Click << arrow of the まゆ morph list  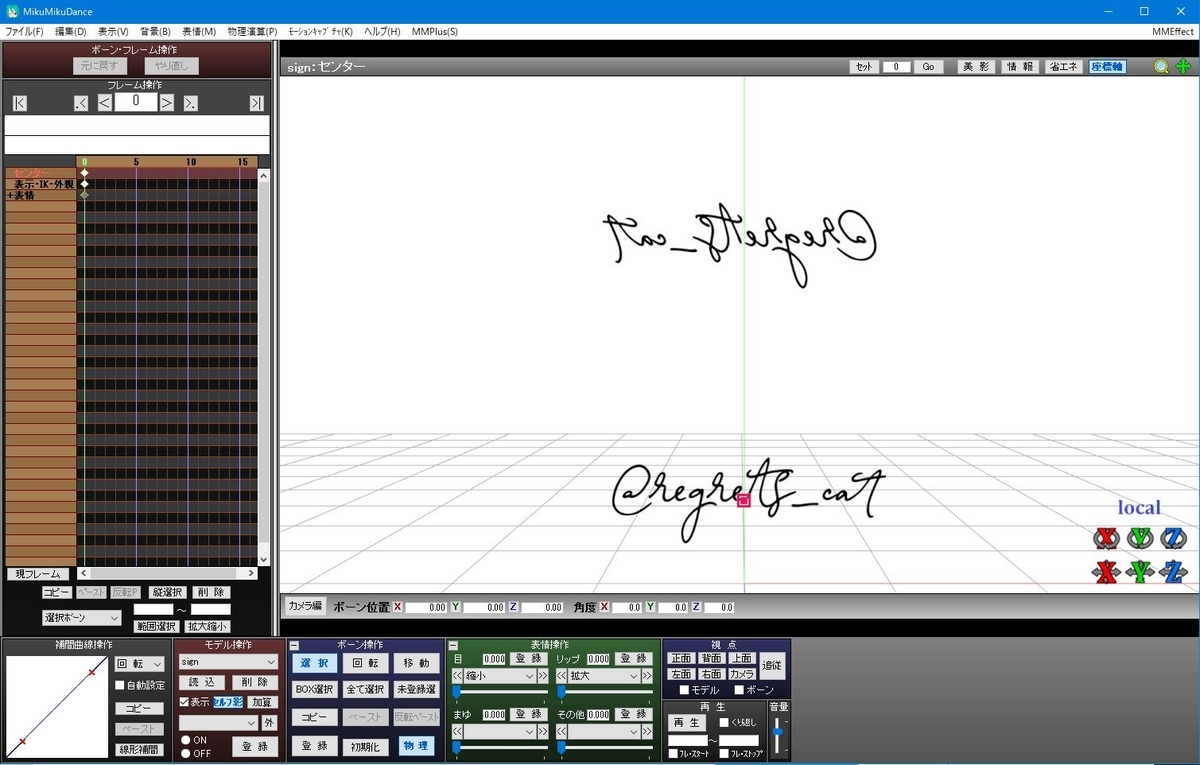coord(458,732)
